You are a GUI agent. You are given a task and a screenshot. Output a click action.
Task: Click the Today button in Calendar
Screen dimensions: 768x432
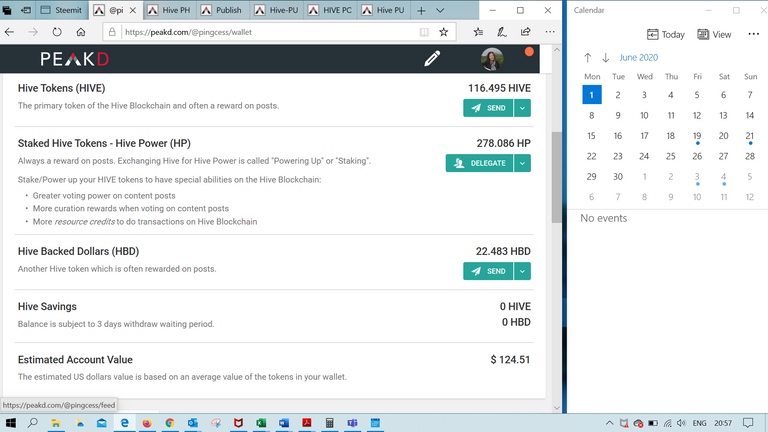666,35
